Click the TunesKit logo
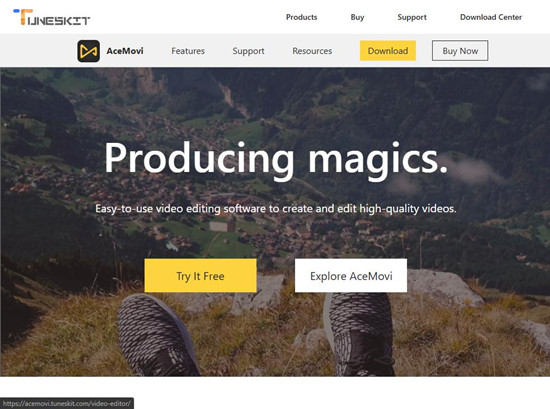 point(52,17)
